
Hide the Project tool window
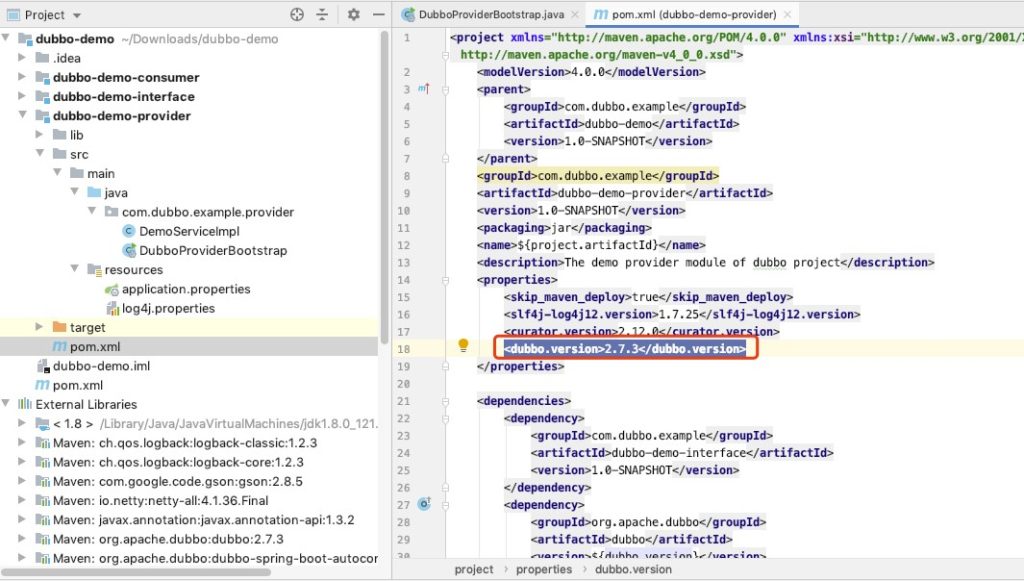coord(378,14)
